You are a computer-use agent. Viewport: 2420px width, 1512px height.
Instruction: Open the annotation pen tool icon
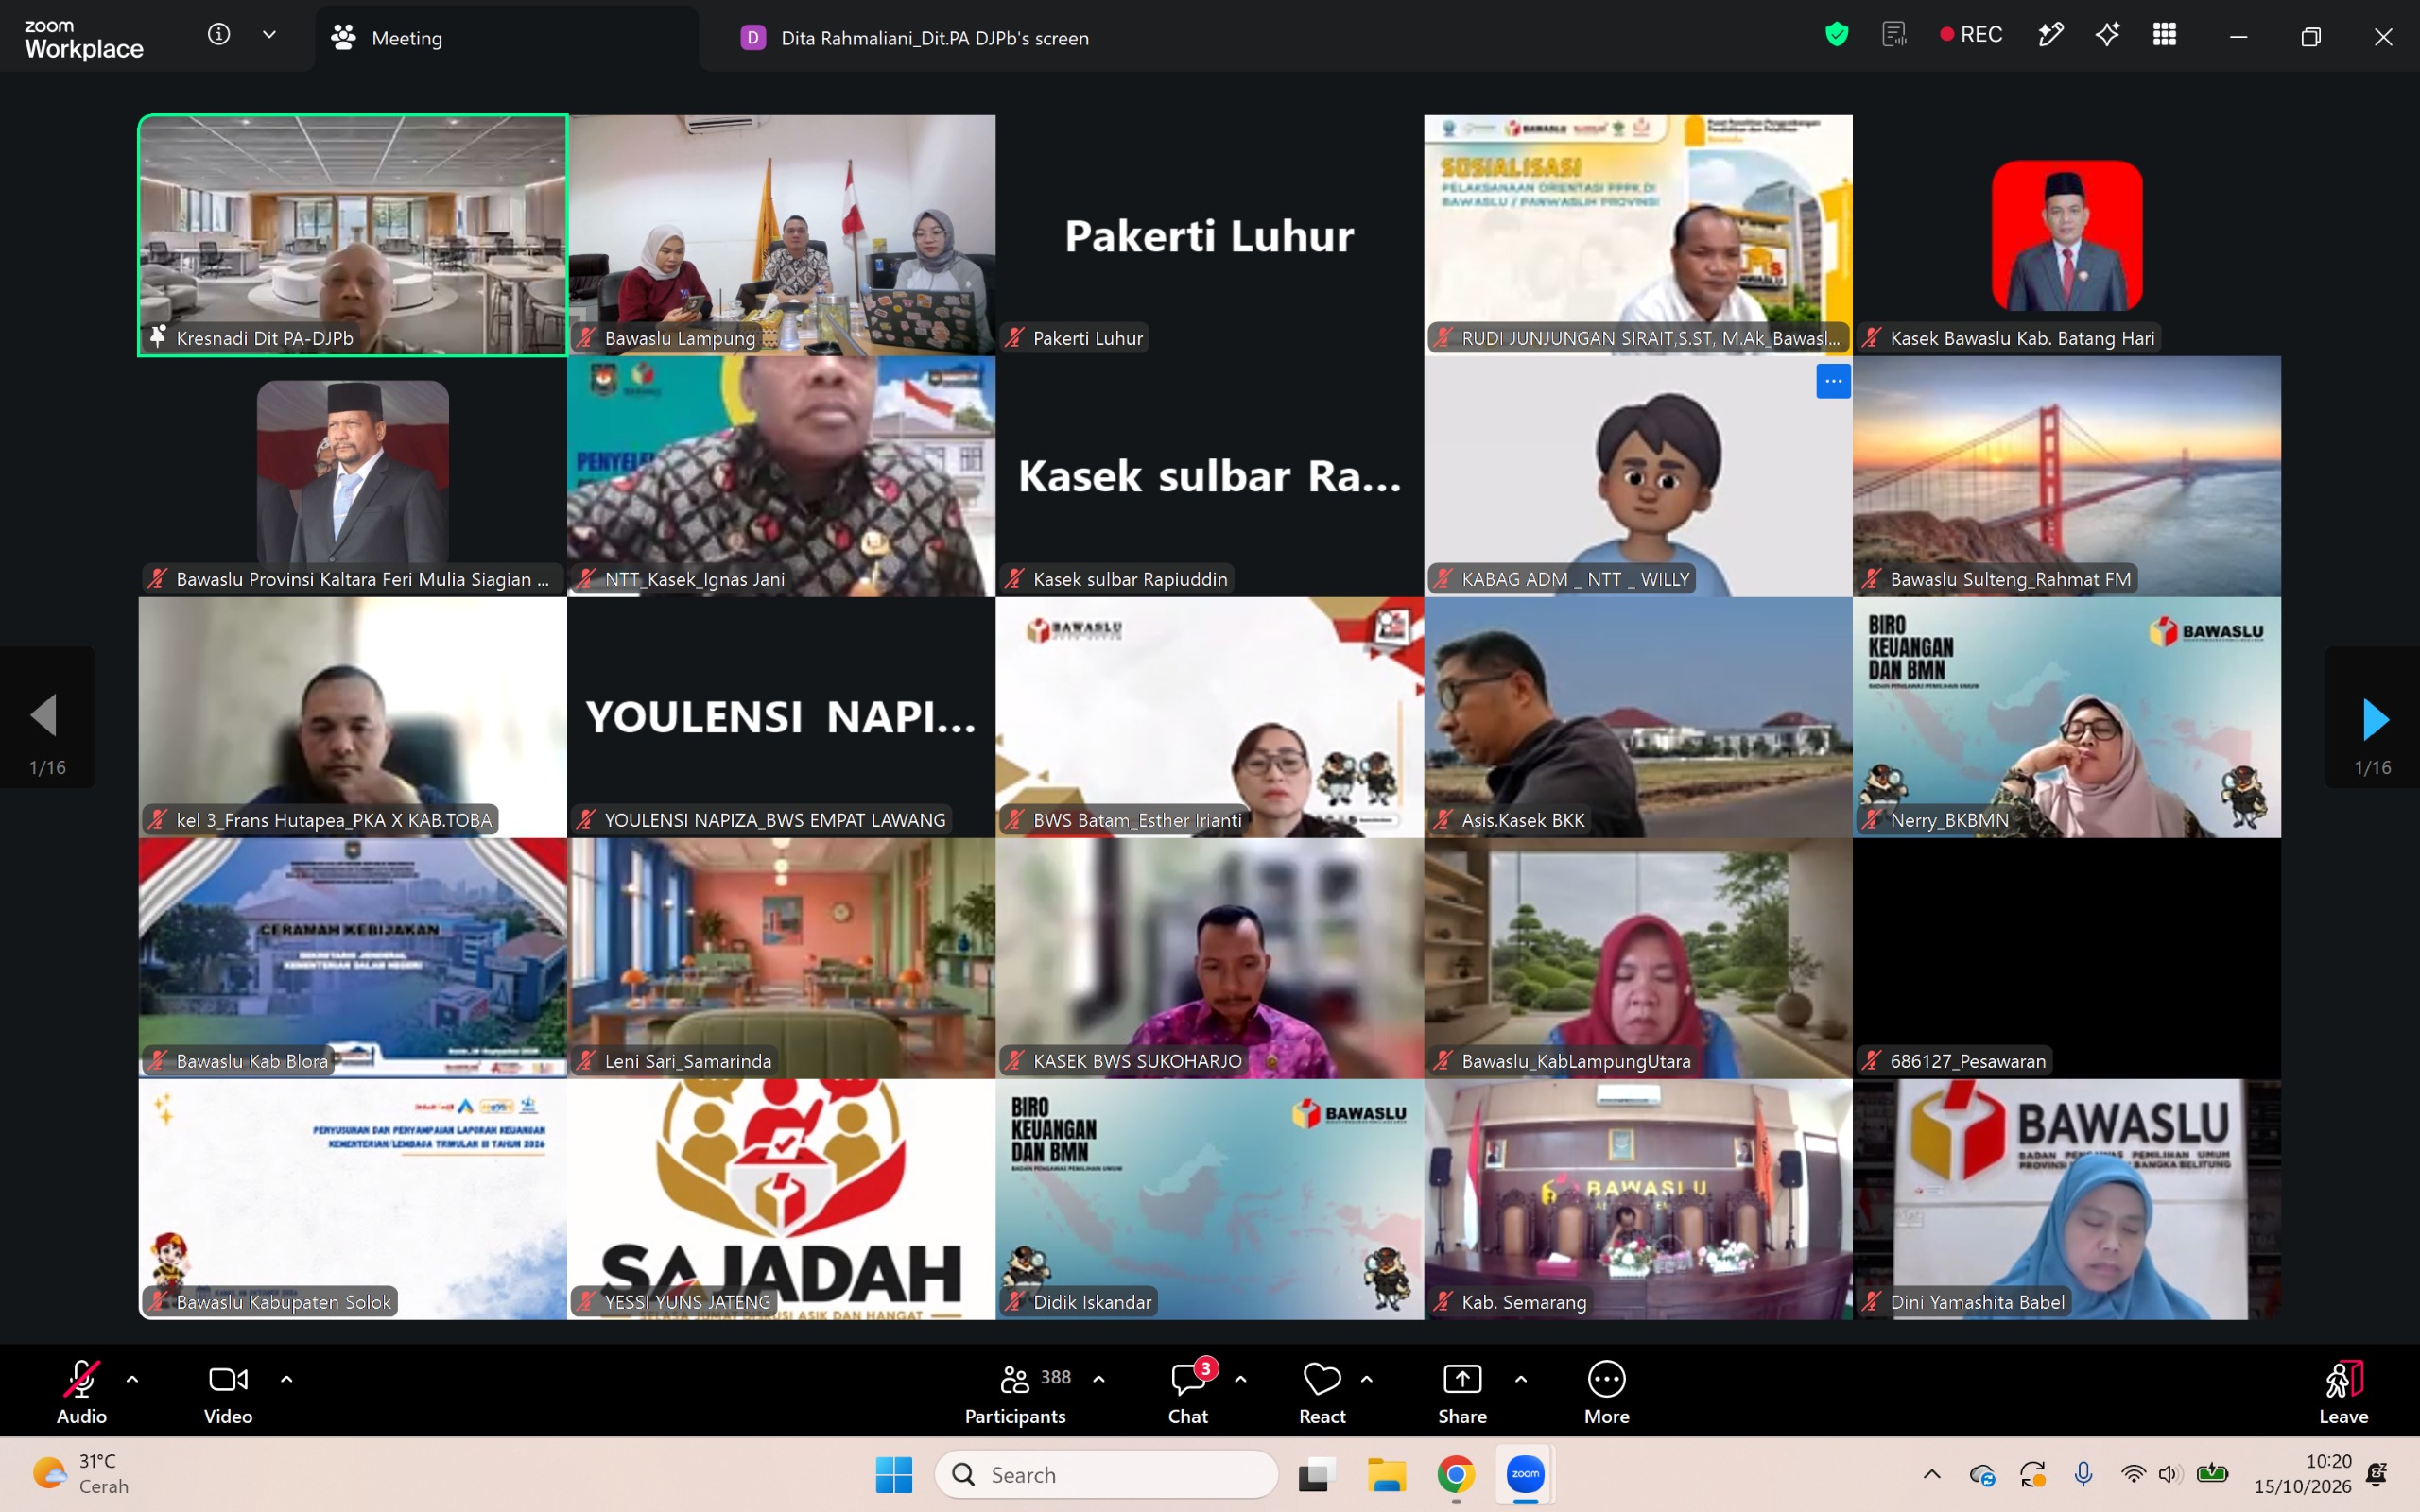point(2050,35)
